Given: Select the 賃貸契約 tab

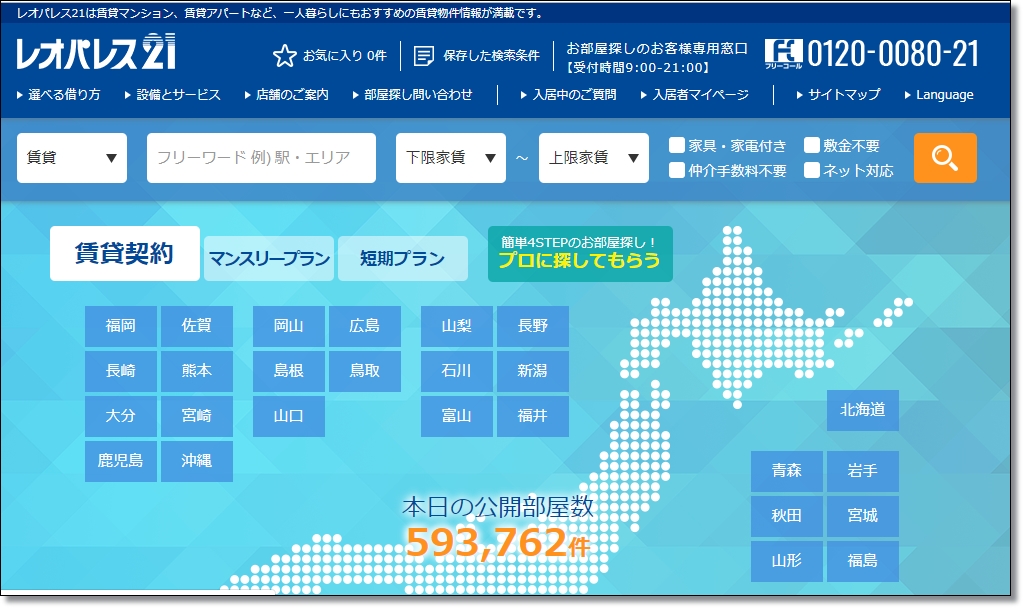Looking at the screenshot, I should [x=125, y=254].
